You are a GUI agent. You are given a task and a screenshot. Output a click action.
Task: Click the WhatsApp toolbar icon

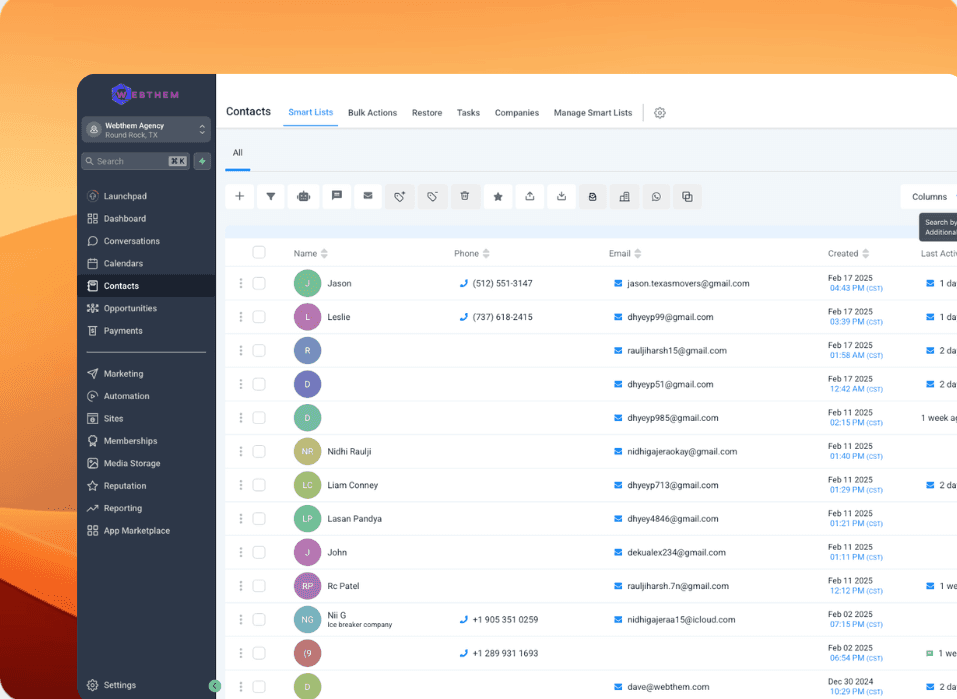pyautogui.click(x=656, y=197)
